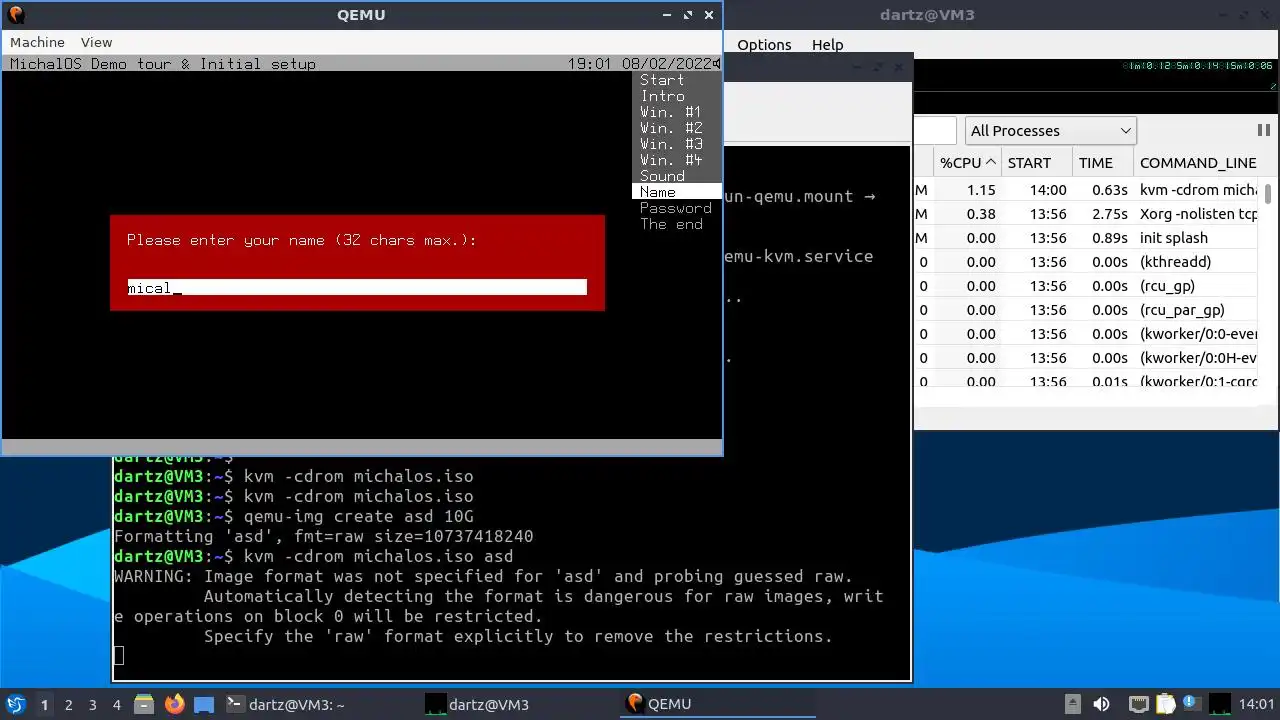Activate the dartz@VM3: ~ terminal taskbar entry
Screen dimensions: 1280x720
pos(320,704)
